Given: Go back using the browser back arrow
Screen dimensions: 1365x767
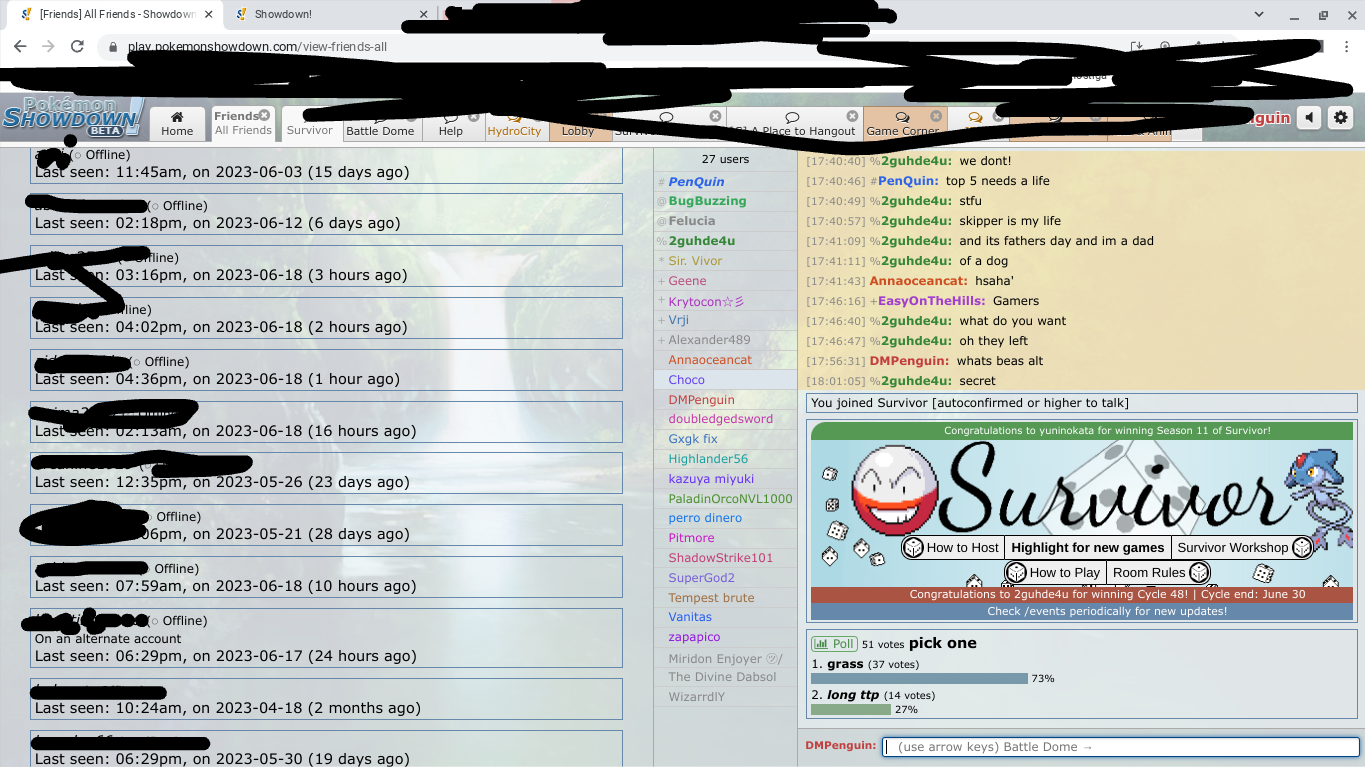Looking at the screenshot, I should (x=20, y=46).
